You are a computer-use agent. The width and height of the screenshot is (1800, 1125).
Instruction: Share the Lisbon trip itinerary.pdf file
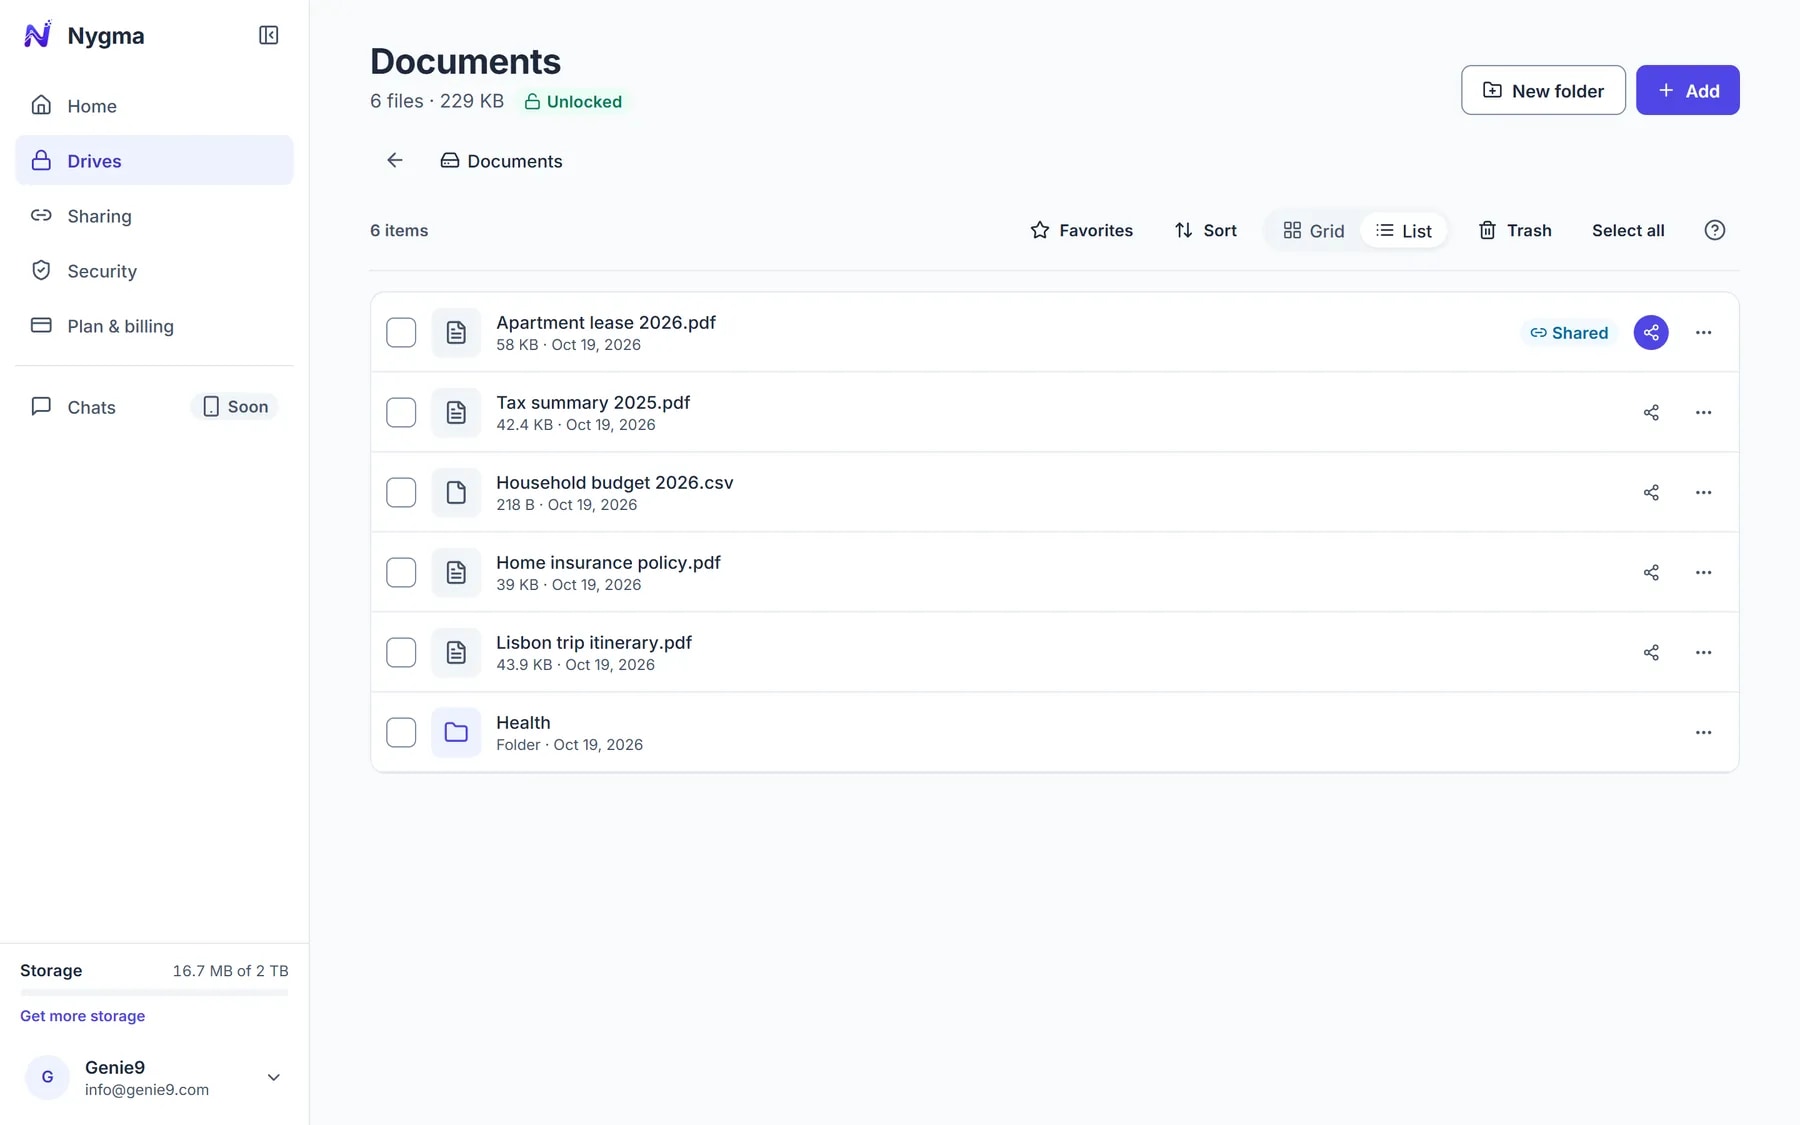1651,652
